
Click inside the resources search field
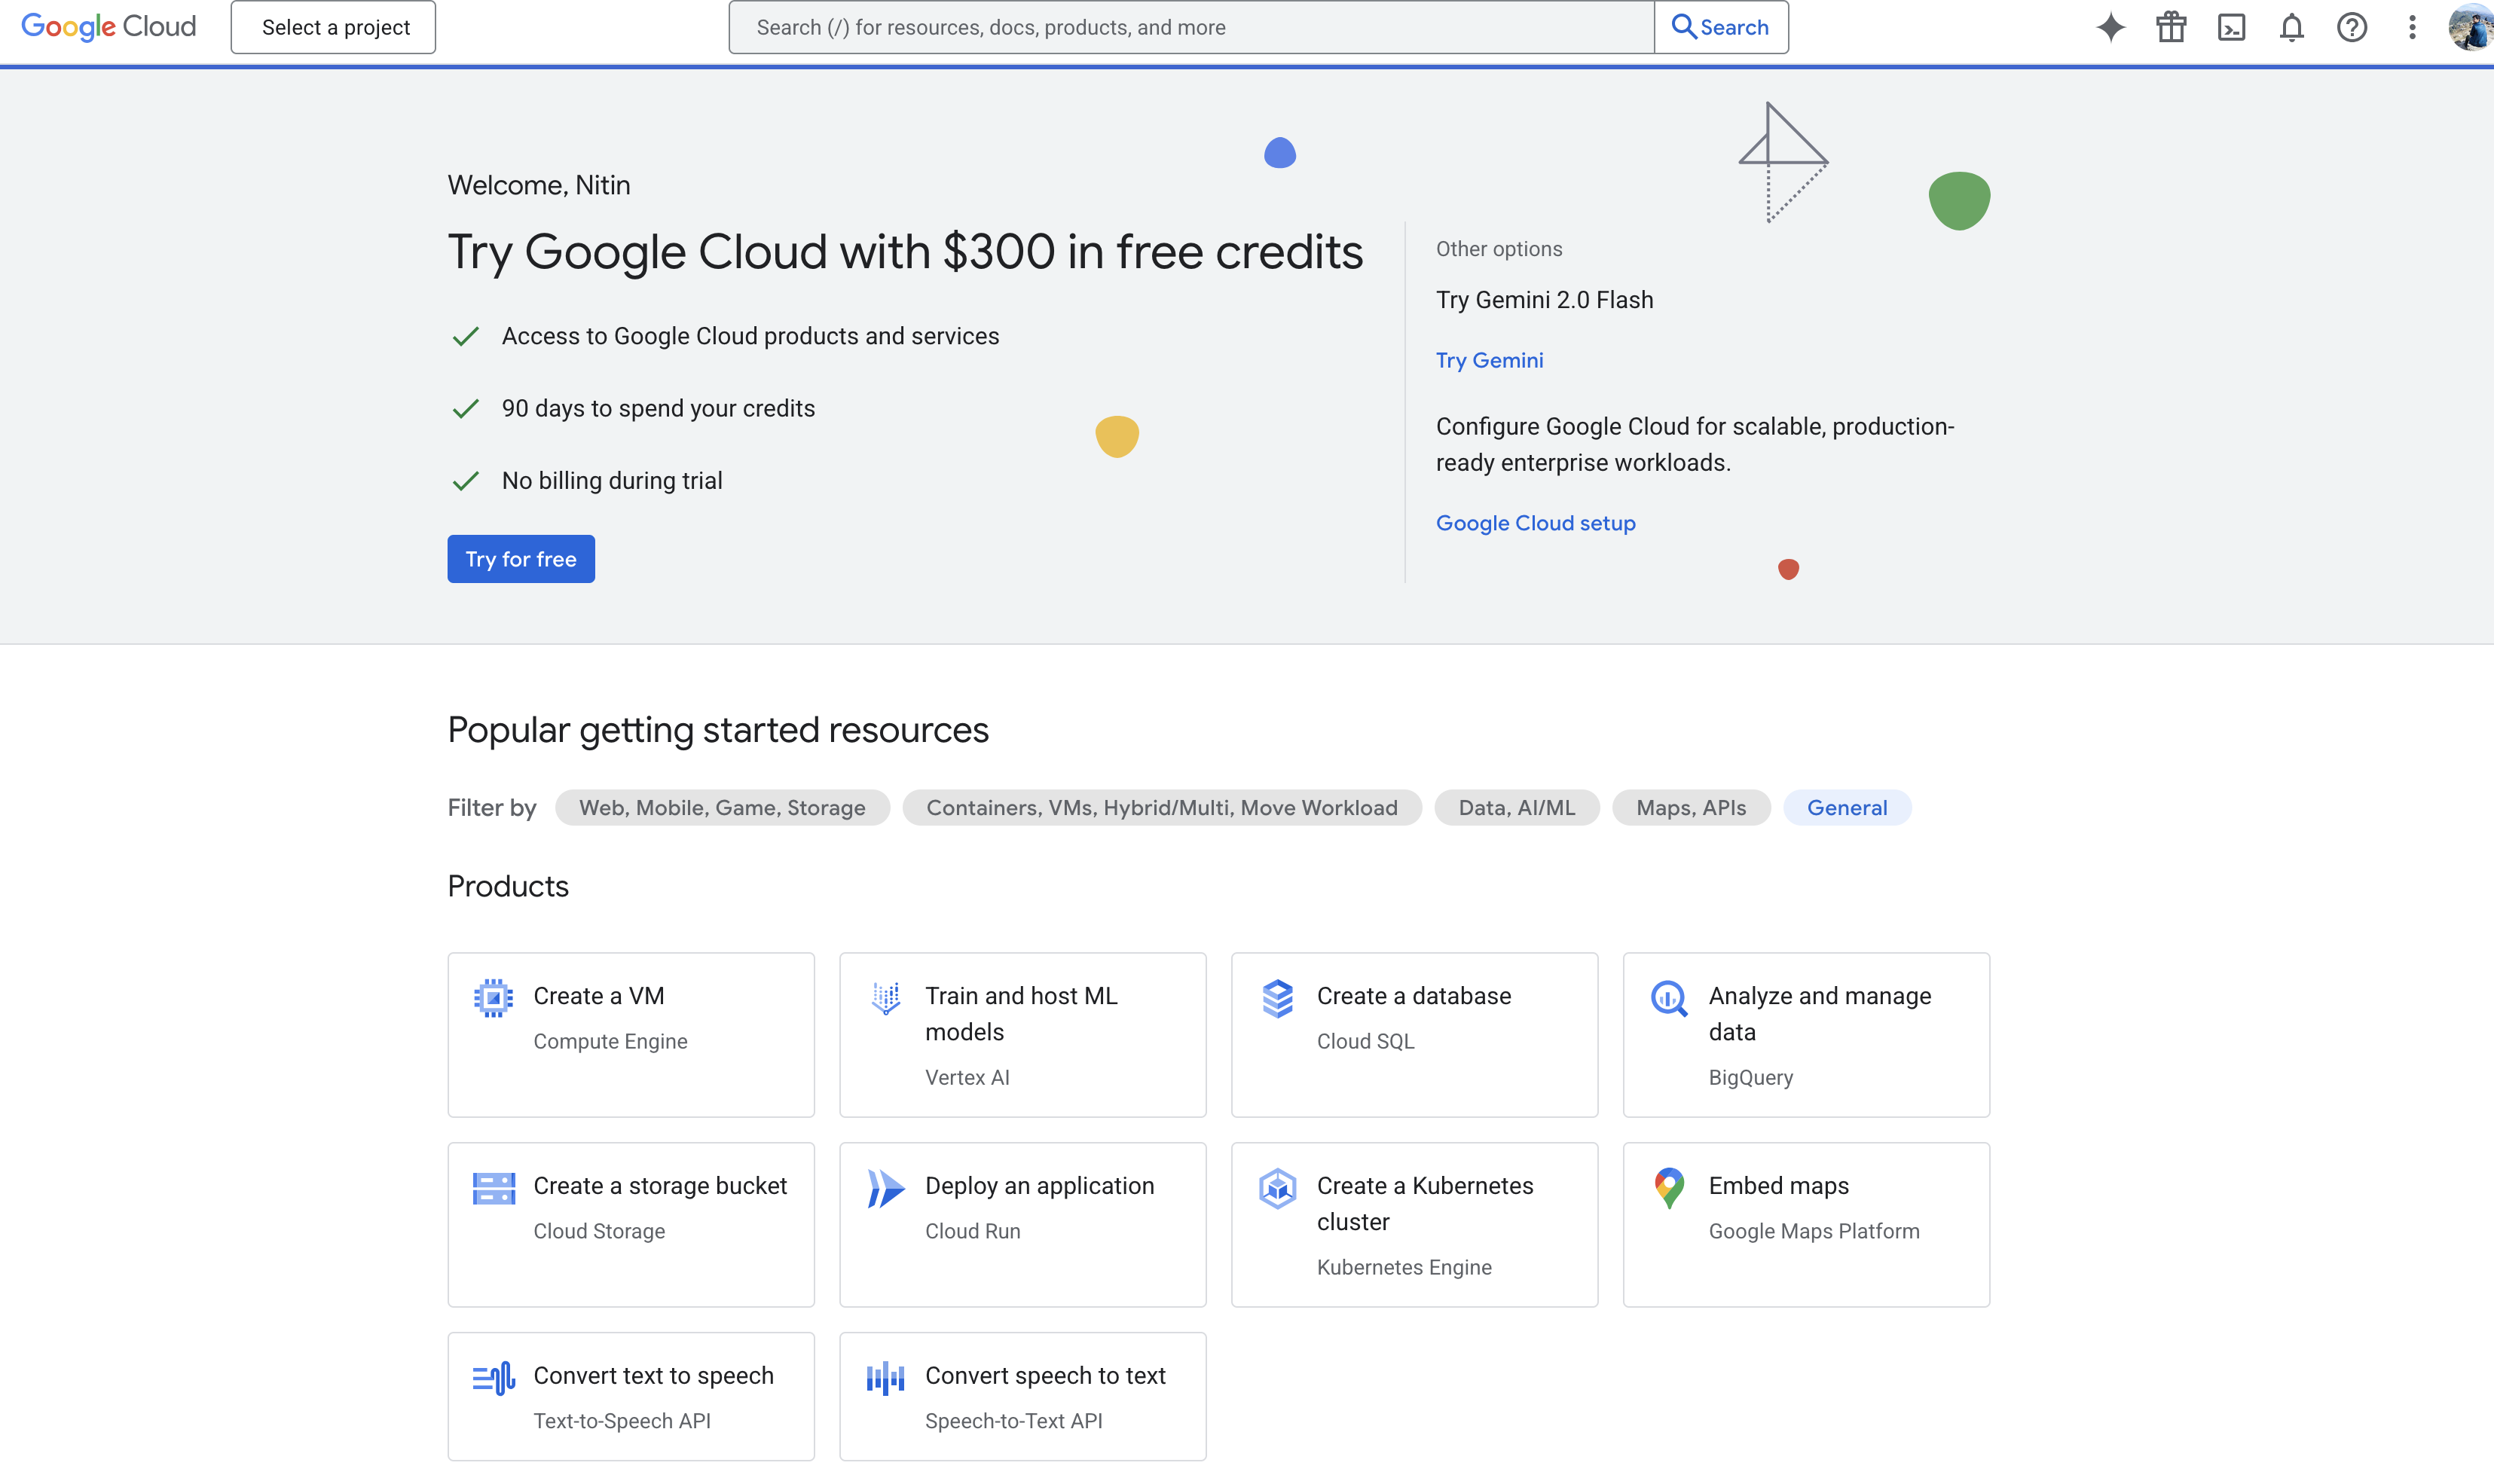(1190, 27)
